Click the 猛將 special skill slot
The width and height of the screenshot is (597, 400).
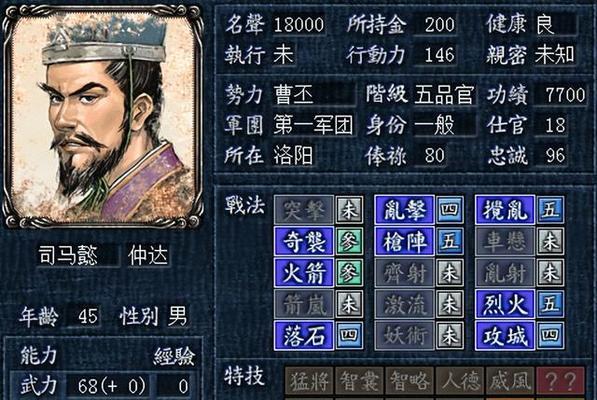click(x=309, y=381)
